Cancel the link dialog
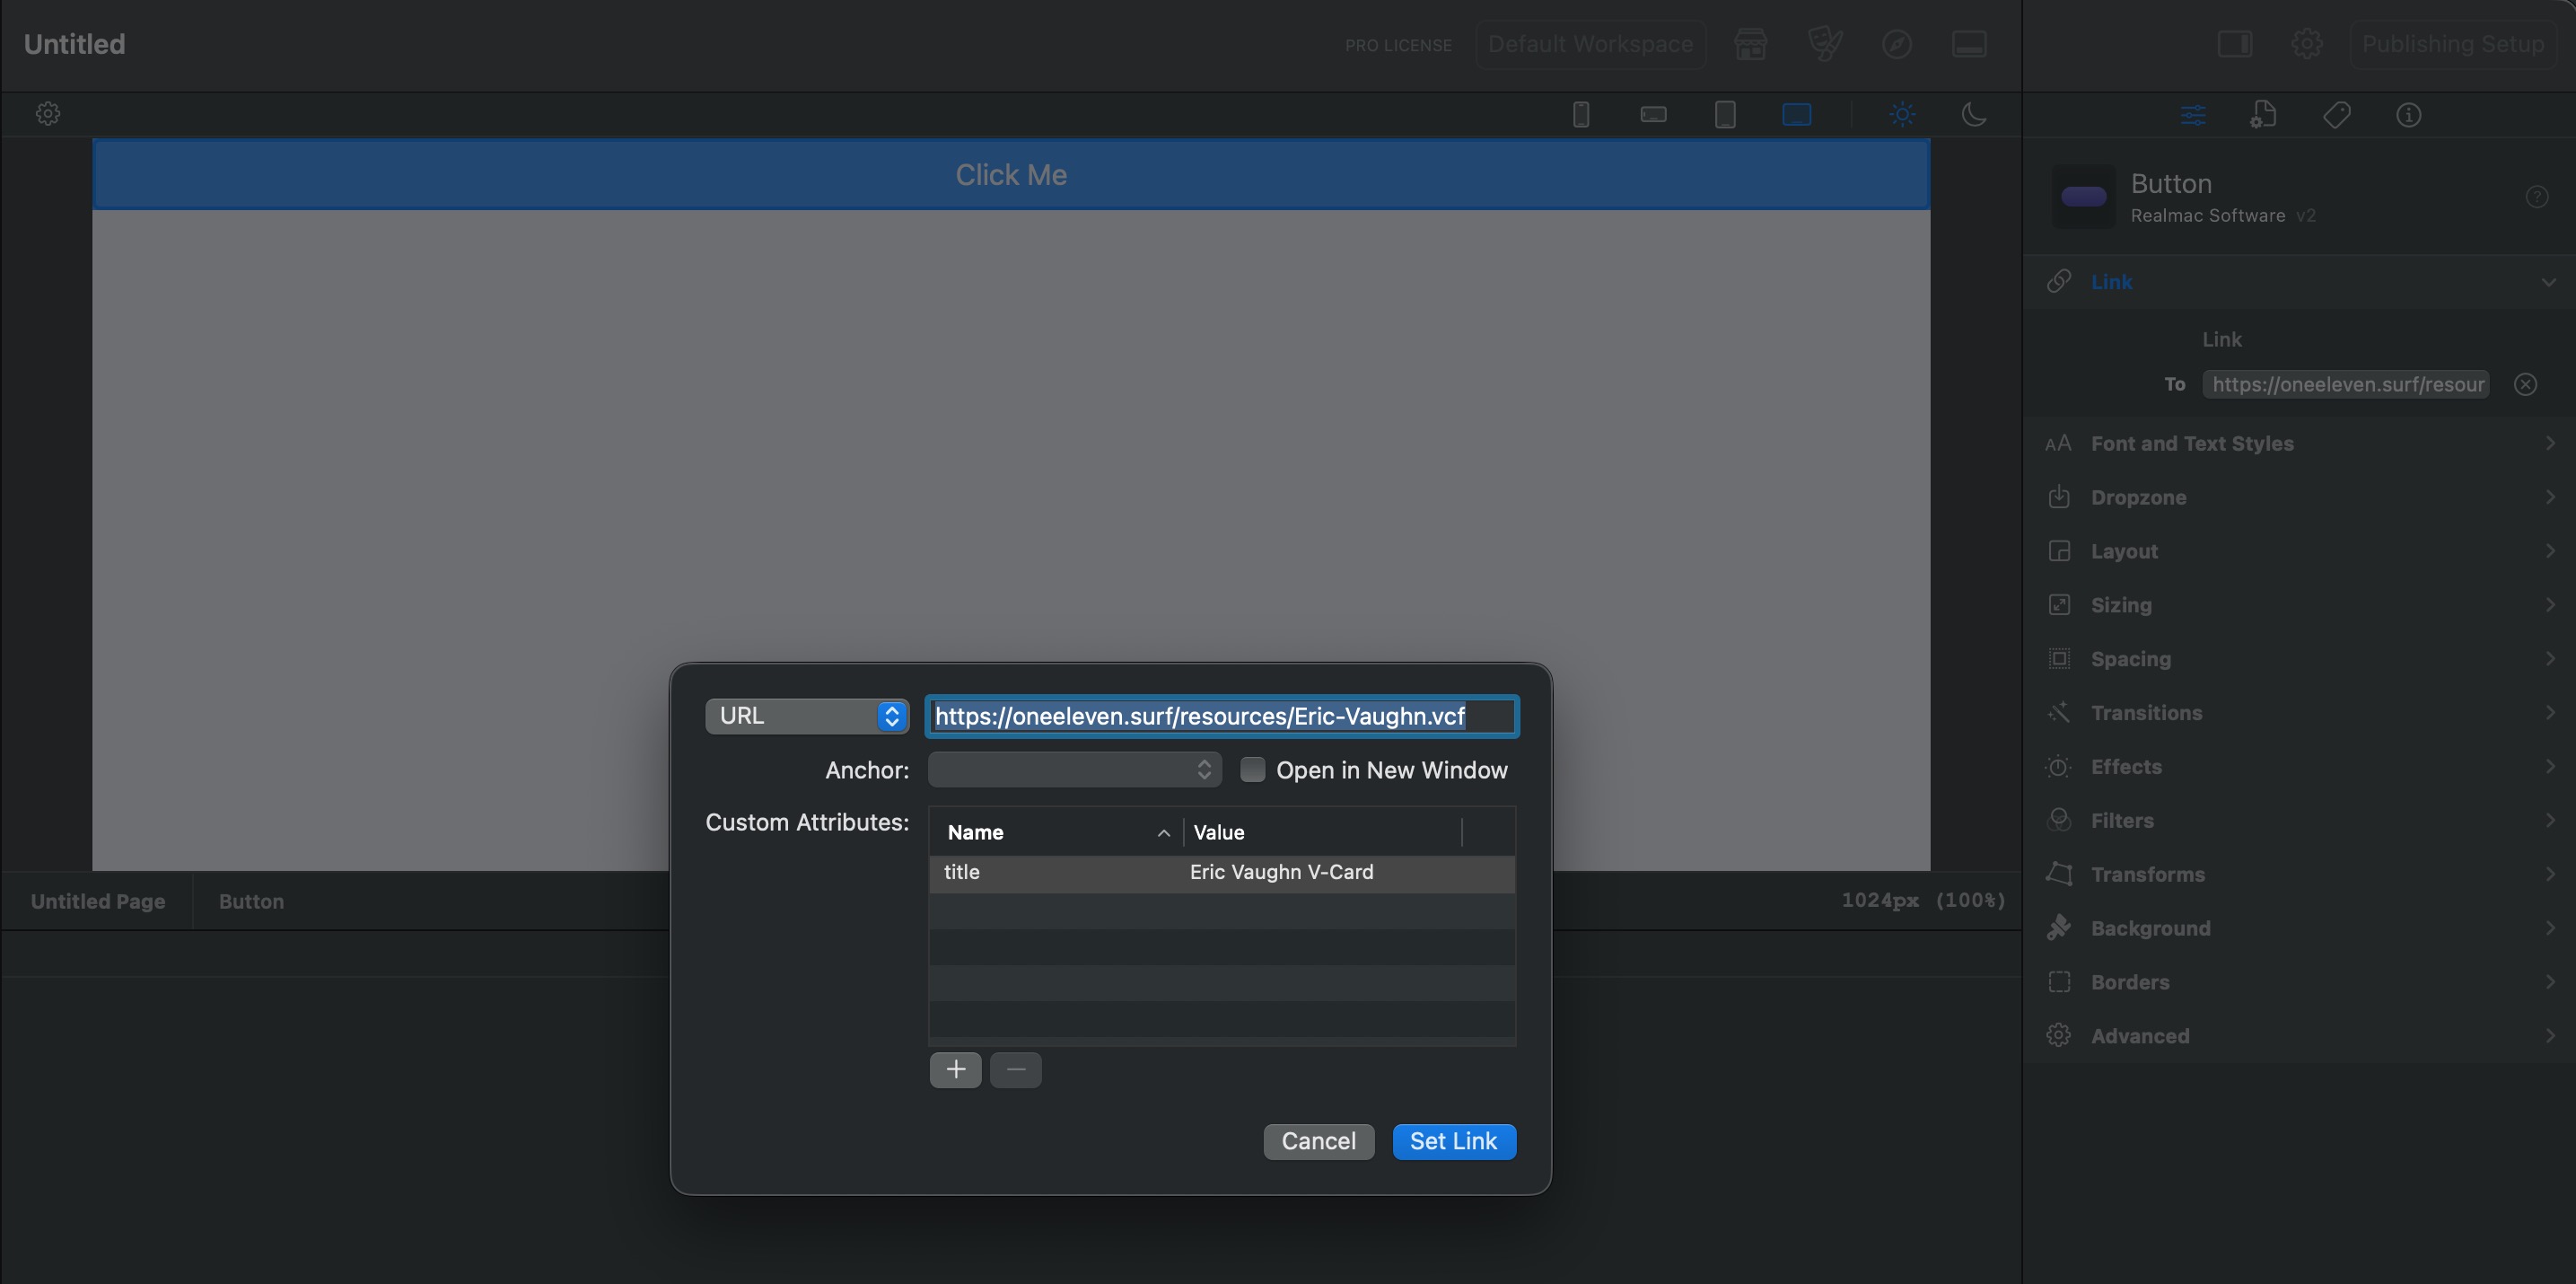Screen dimensions: 2576x1284 click(x=1318, y=1142)
